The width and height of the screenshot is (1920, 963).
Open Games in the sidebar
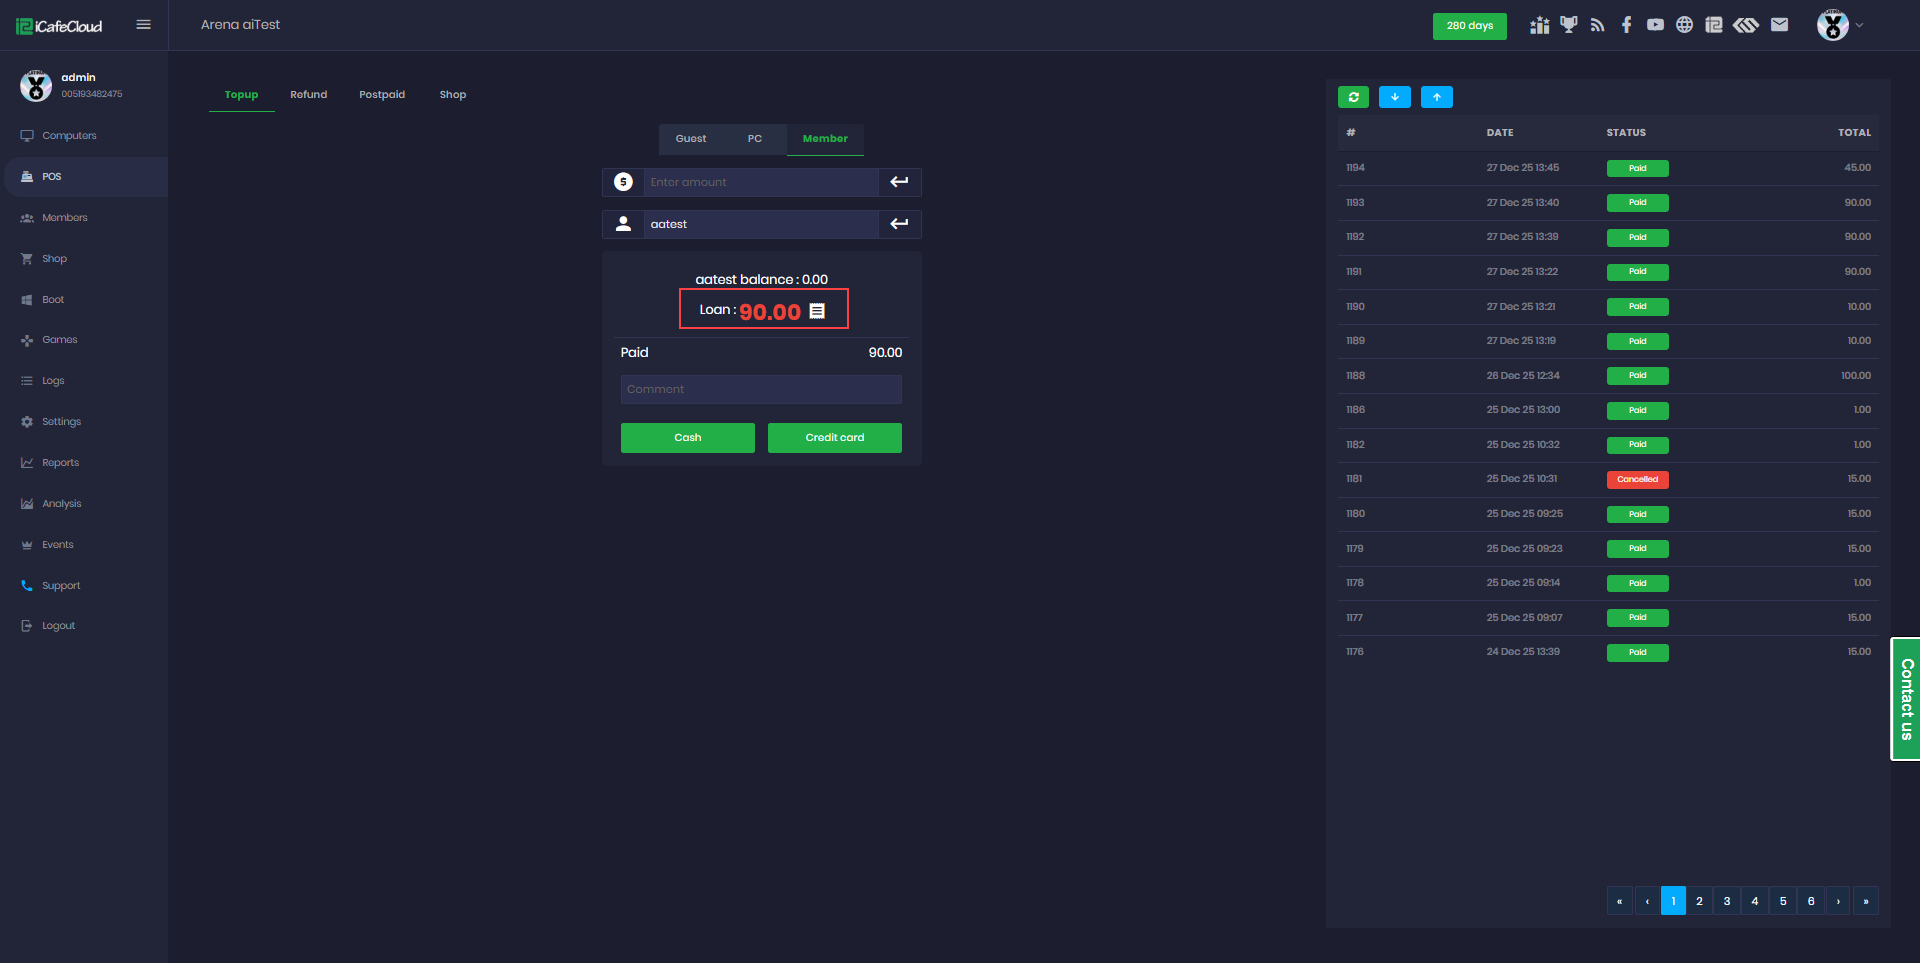pos(60,340)
